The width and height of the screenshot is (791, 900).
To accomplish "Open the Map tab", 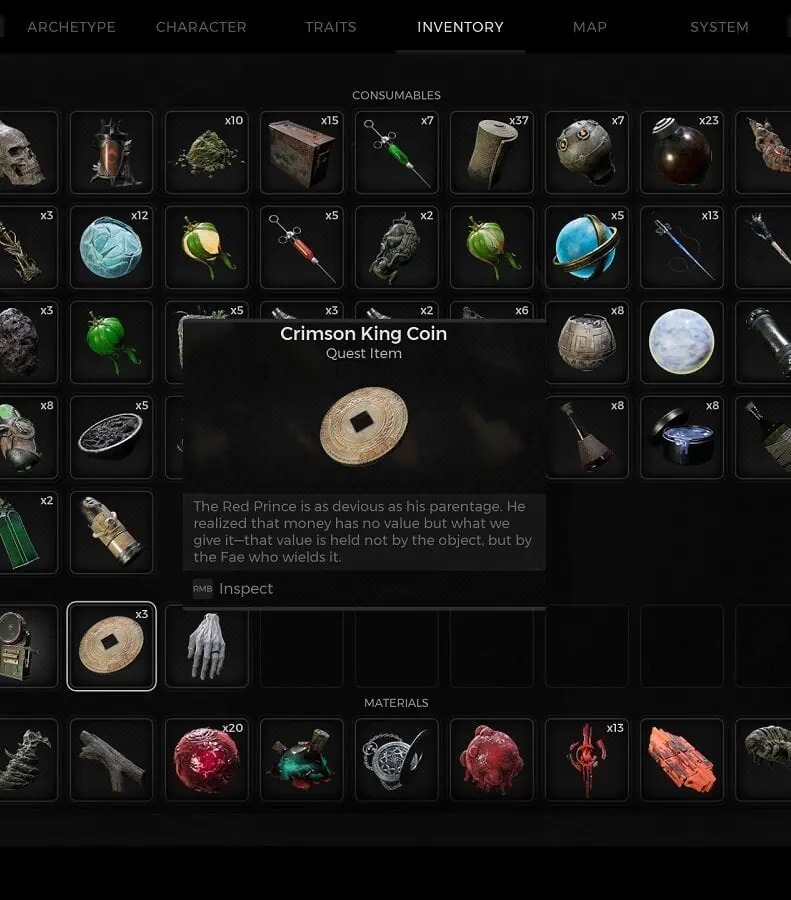I will [590, 27].
